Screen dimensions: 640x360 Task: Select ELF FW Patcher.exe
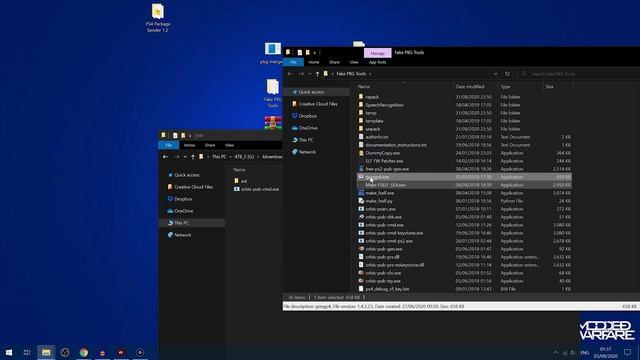pyautogui.click(x=384, y=161)
